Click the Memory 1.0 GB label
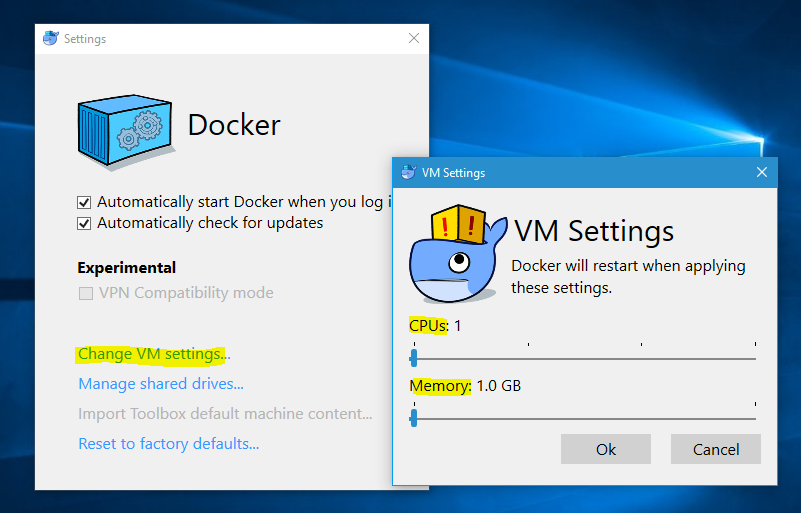The height and width of the screenshot is (513, 801). [x=465, y=386]
